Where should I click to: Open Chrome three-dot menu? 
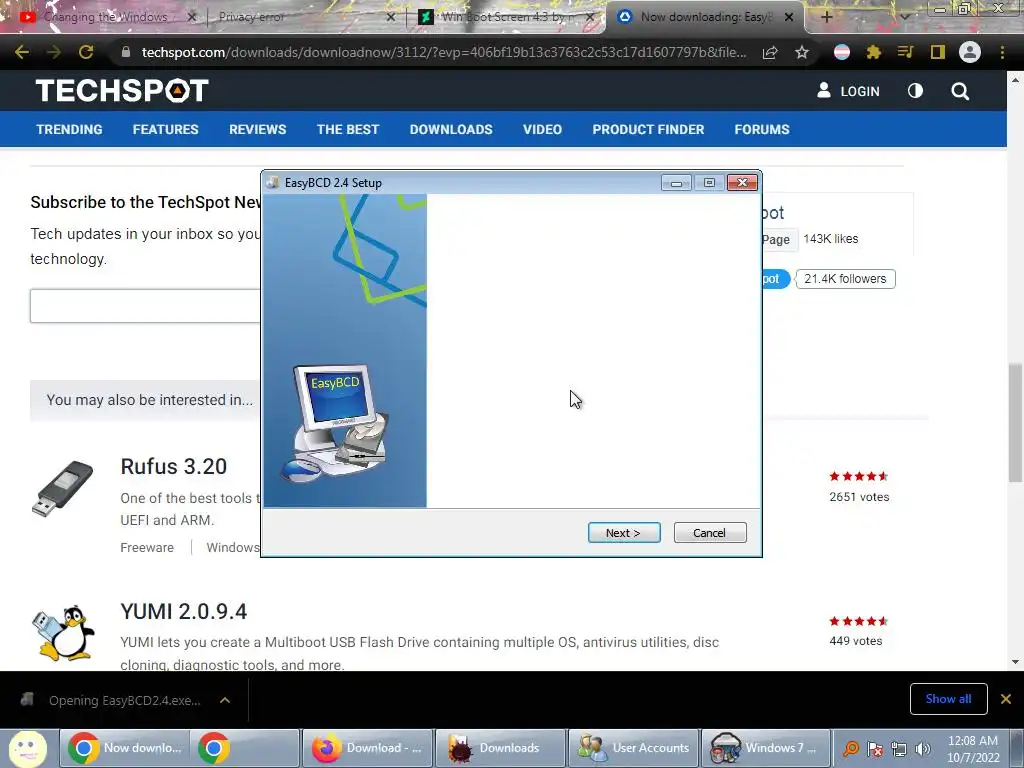coord(1002,52)
